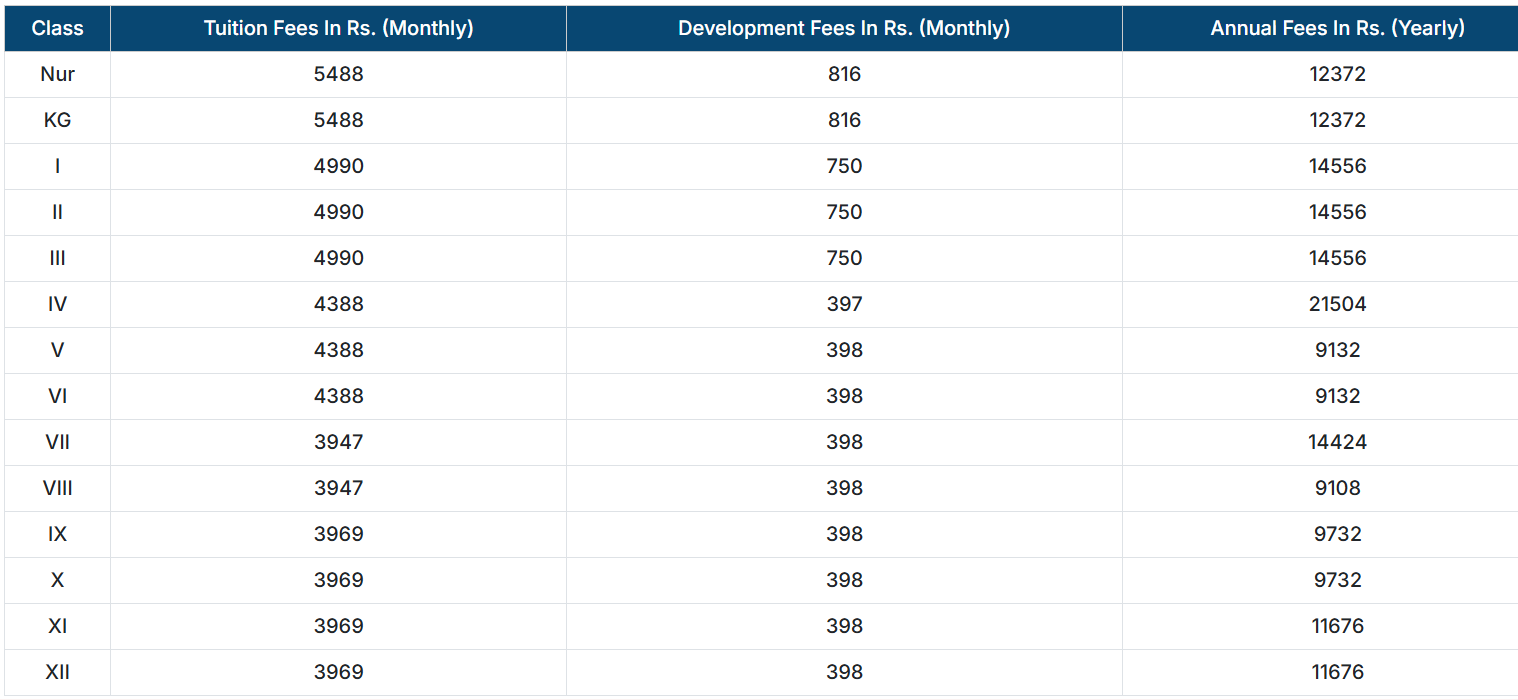Select annual fee 9108 for class VIII

tap(1337, 488)
